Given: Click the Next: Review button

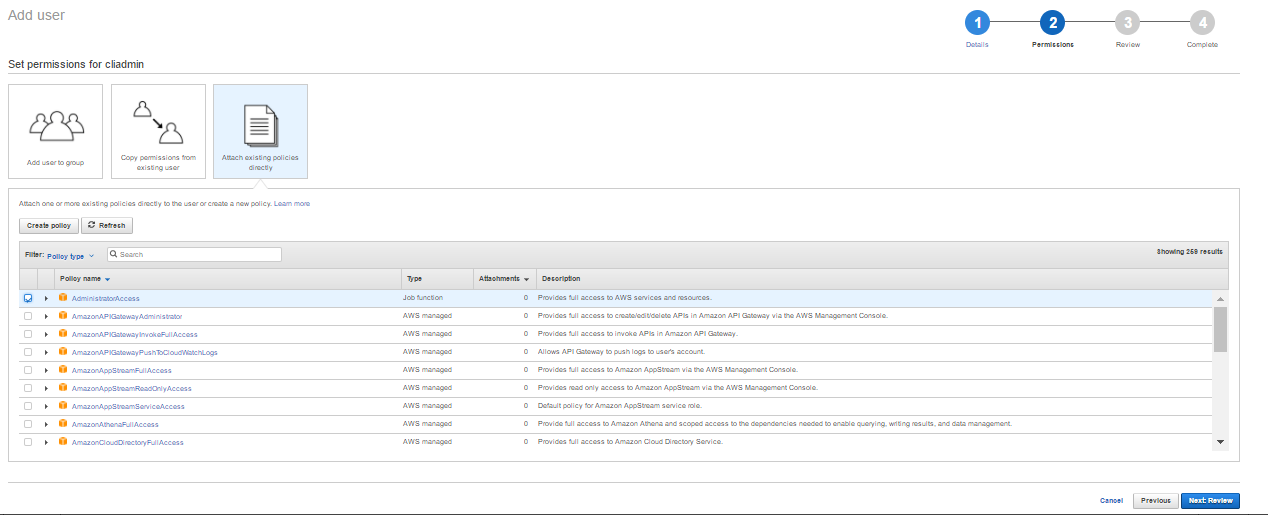Looking at the screenshot, I should (x=1210, y=500).
